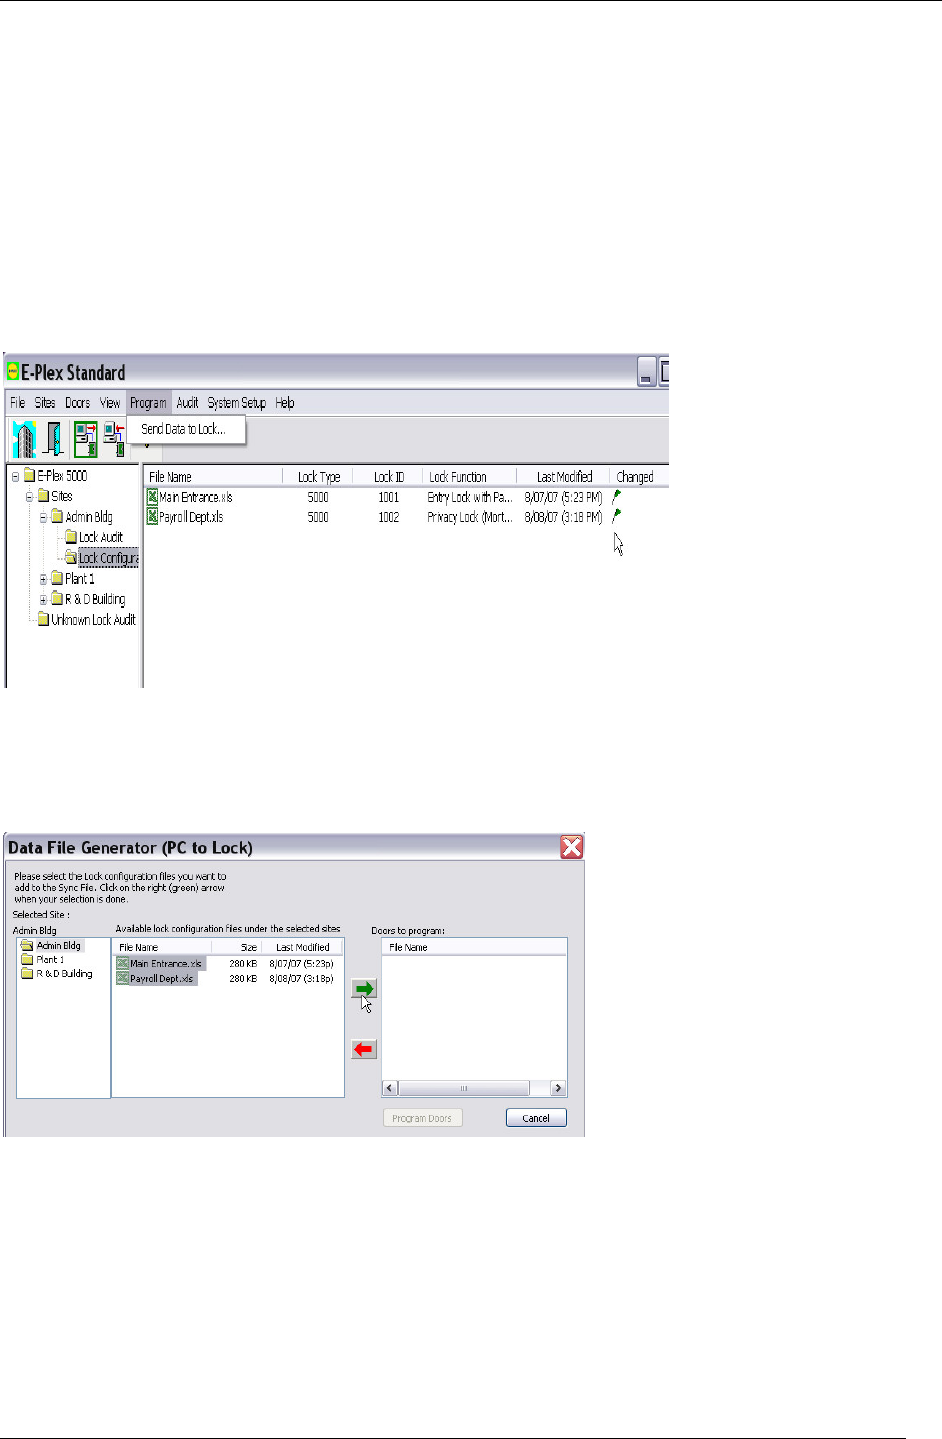Viewport: 942px width, 1439px height.
Task: Expand the Plant 1 tree node
Action: click(x=43, y=579)
